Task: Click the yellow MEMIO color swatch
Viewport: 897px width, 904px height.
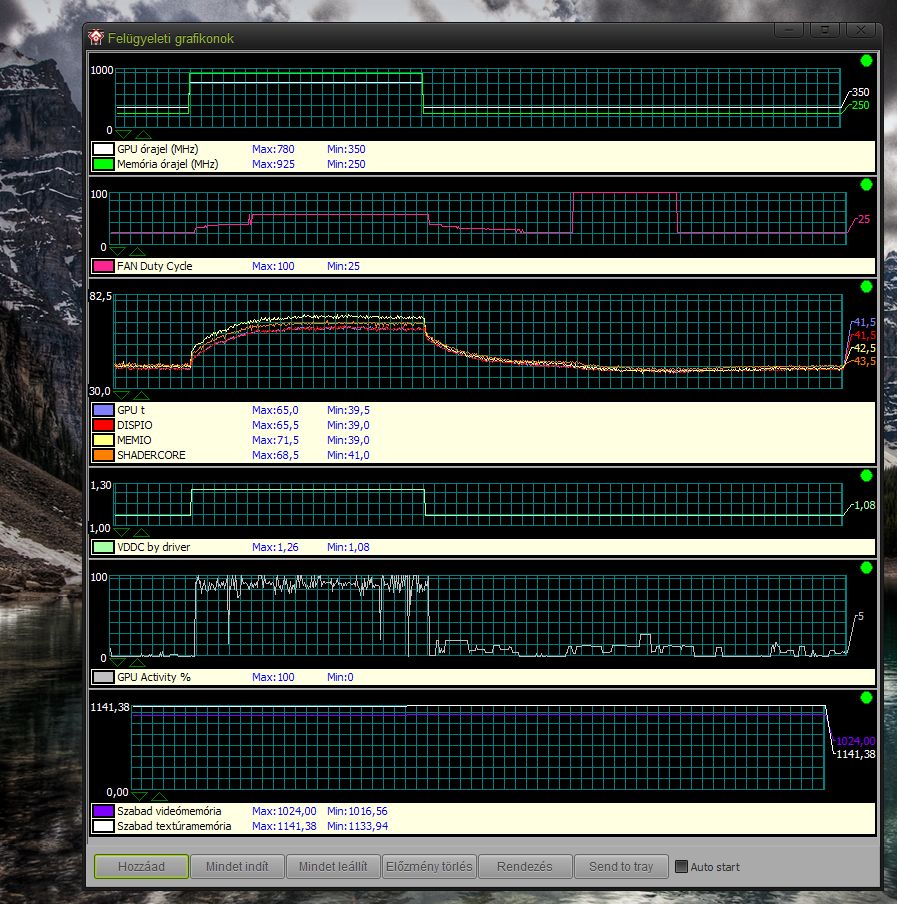Action: [x=103, y=440]
